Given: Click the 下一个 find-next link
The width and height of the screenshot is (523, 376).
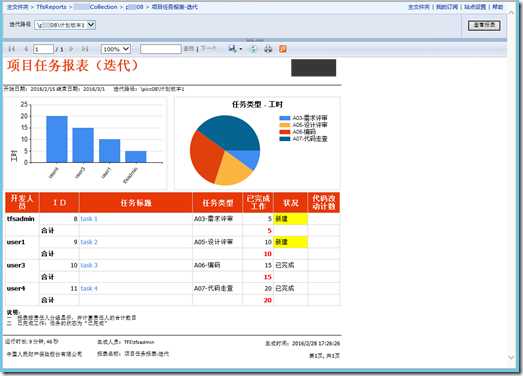Looking at the screenshot, I should point(208,49).
